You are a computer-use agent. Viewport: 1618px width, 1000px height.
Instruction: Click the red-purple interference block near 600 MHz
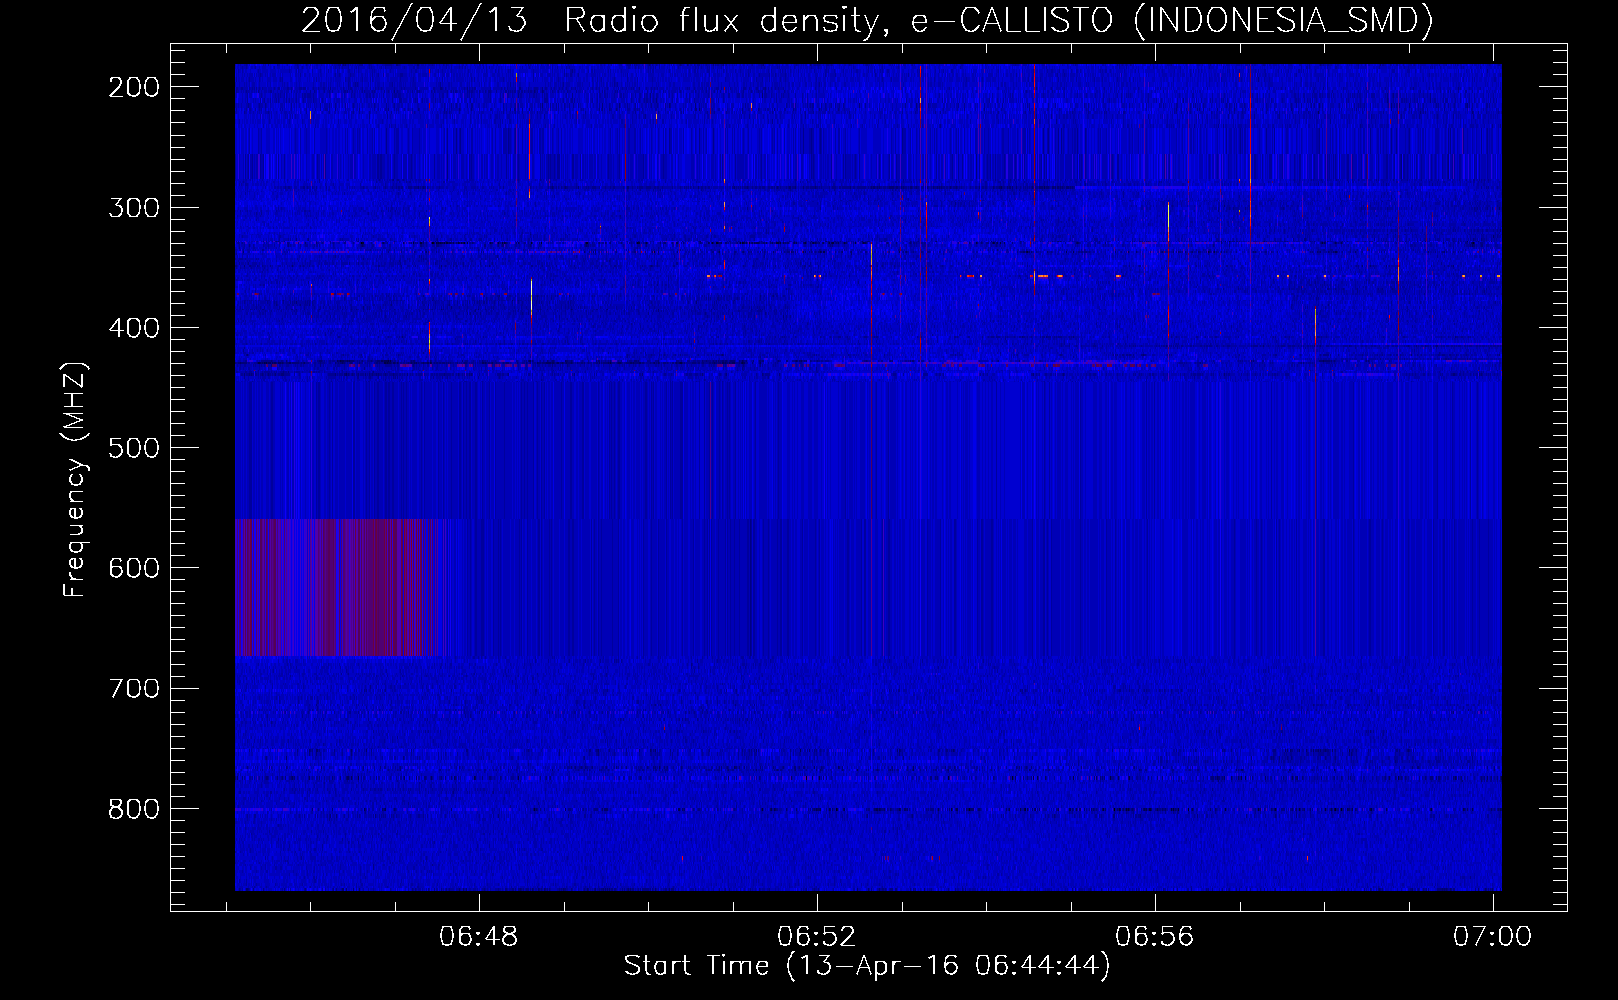[x=335, y=587]
